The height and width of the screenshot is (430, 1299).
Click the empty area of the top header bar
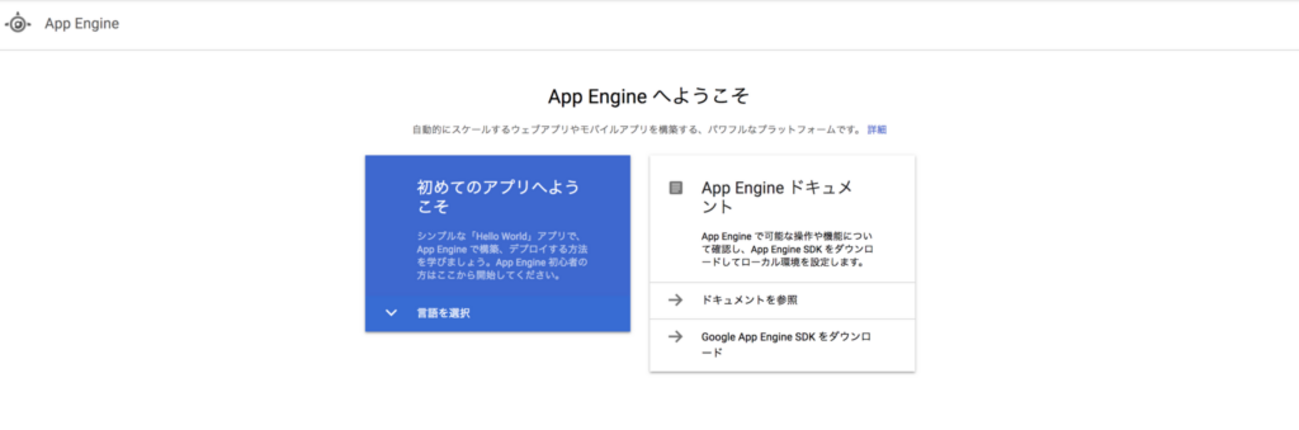coord(700,24)
